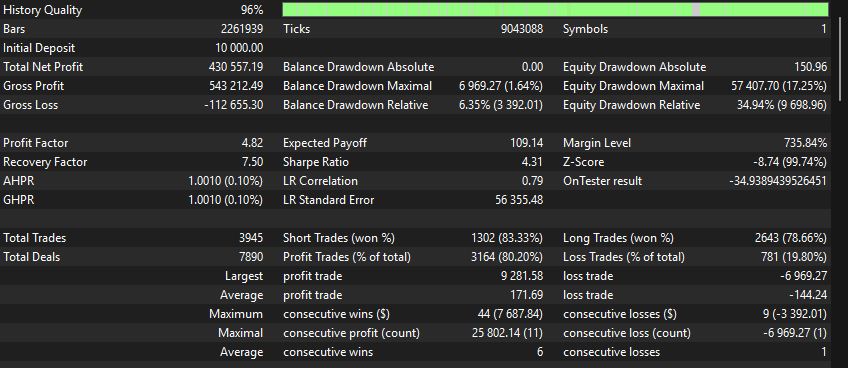This screenshot has width=848, height=368.
Task: Click consecutive losses value 9 (-3 392.01)
Action: (x=794, y=314)
